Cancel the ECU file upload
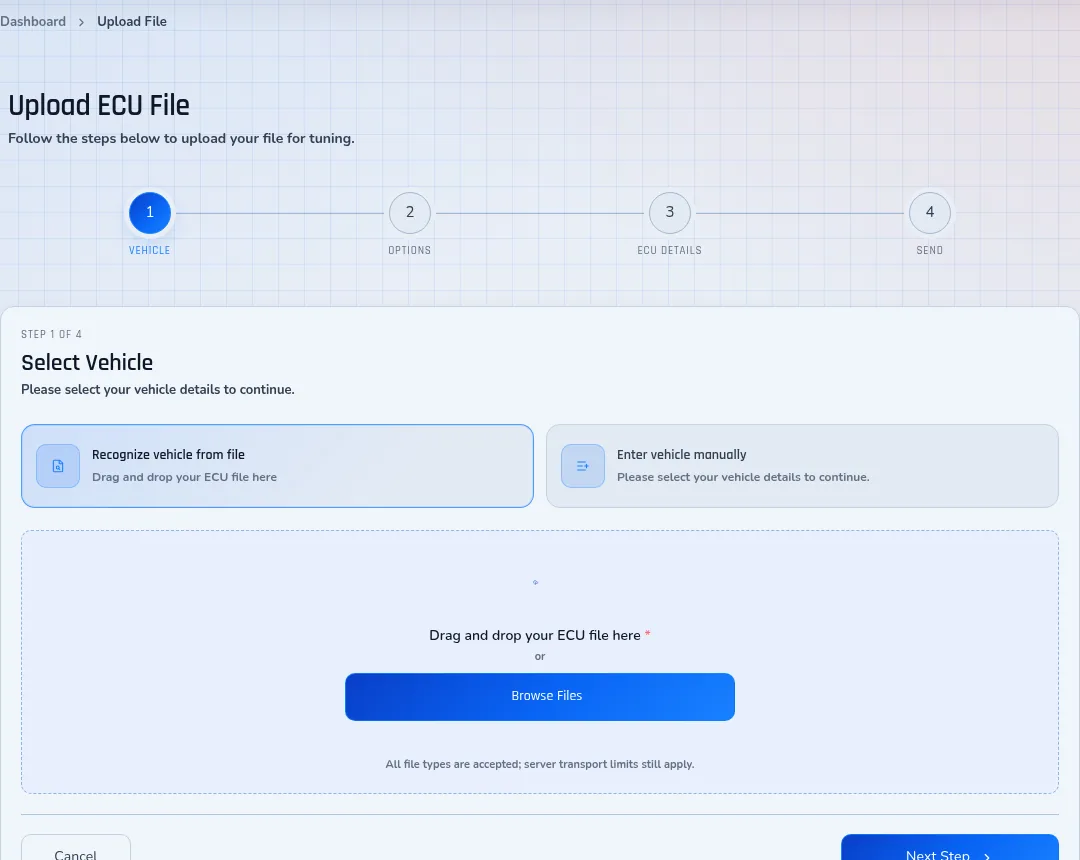 (x=76, y=848)
